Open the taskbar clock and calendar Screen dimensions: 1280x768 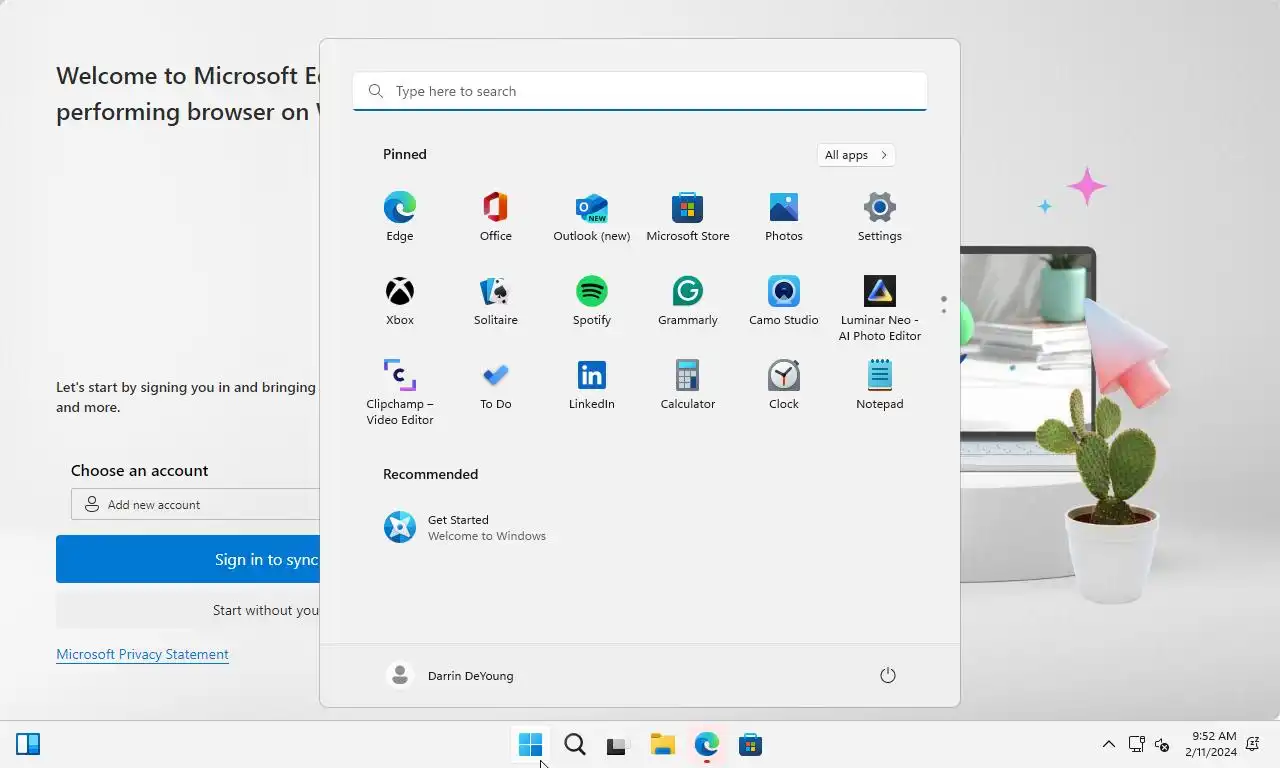(1211, 744)
